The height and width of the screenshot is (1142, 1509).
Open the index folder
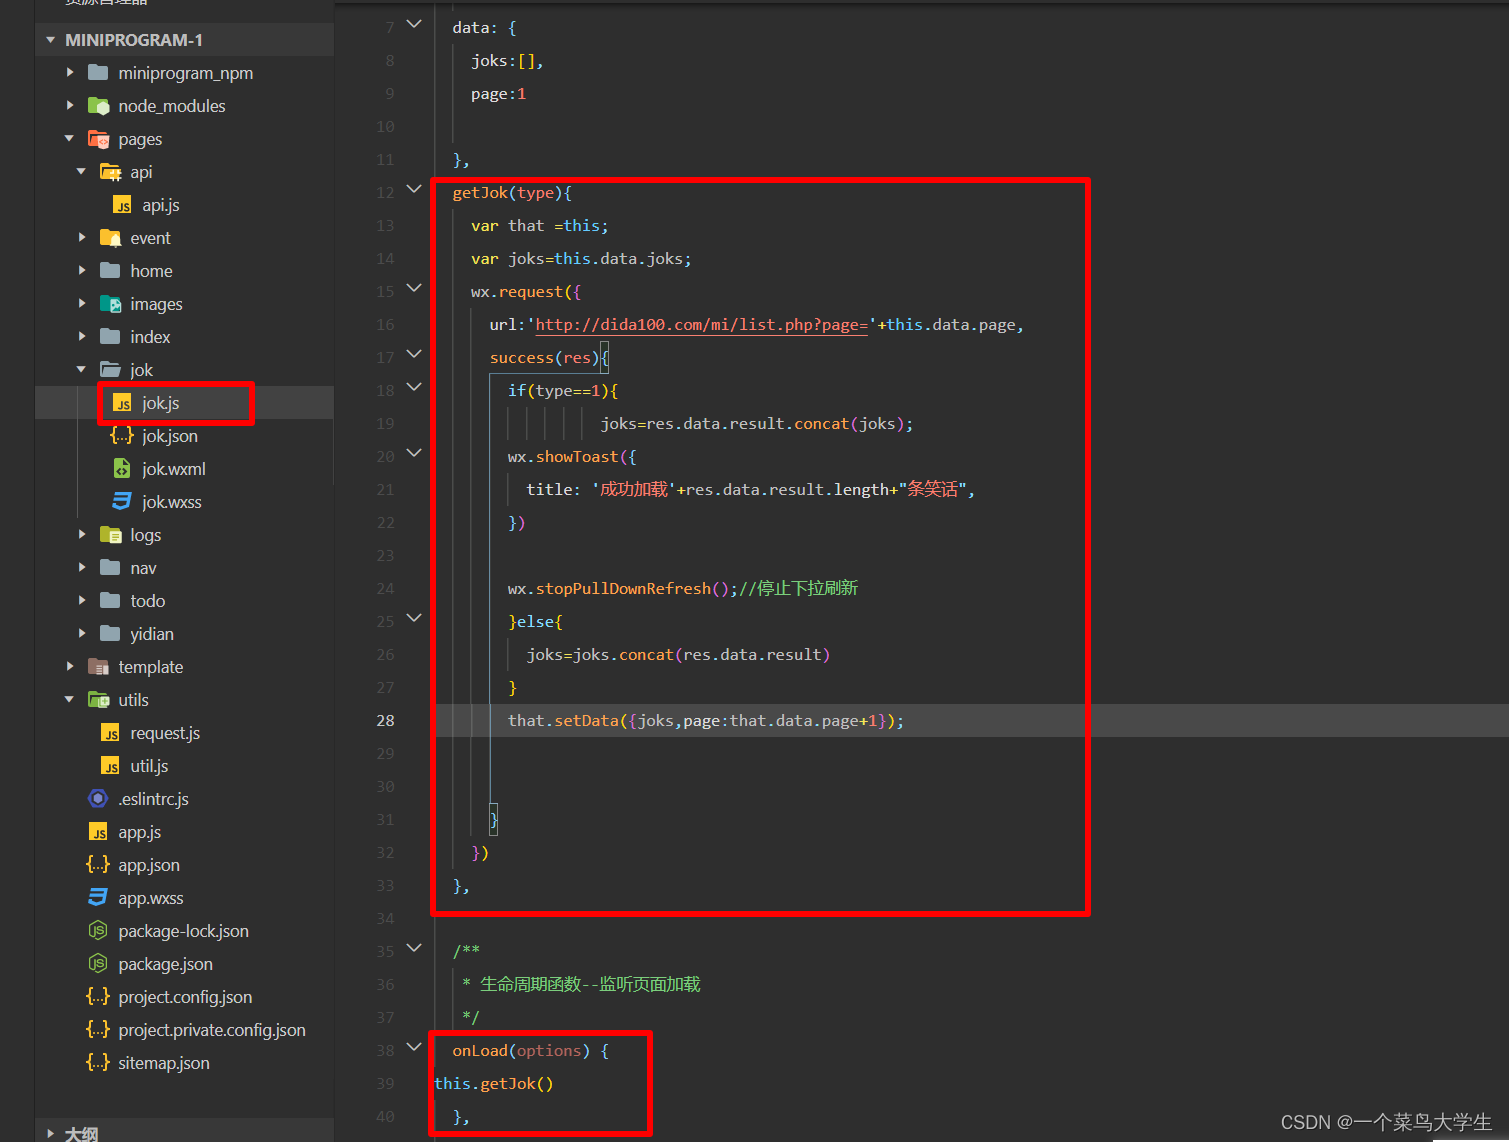185,337
